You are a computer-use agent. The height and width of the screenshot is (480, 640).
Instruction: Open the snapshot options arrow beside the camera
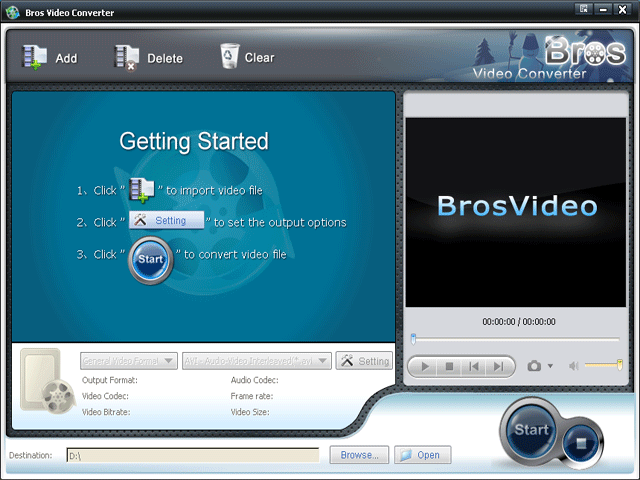pos(550,367)
